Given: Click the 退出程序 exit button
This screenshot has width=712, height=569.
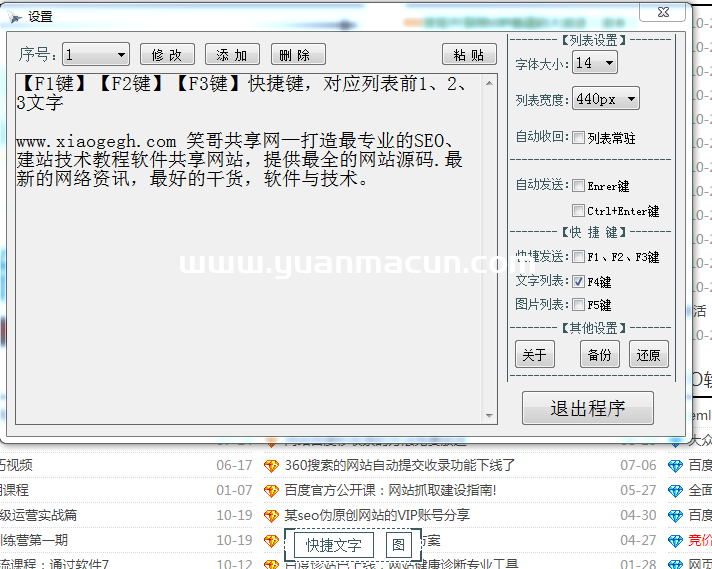Looking at the screenshot, I should coord(588,408).
